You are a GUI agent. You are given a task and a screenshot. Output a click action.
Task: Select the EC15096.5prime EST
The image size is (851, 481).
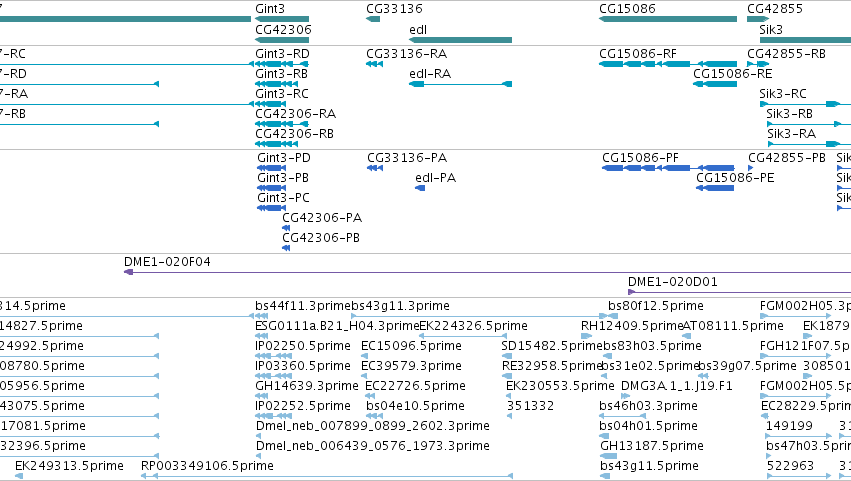pos(365,356)
